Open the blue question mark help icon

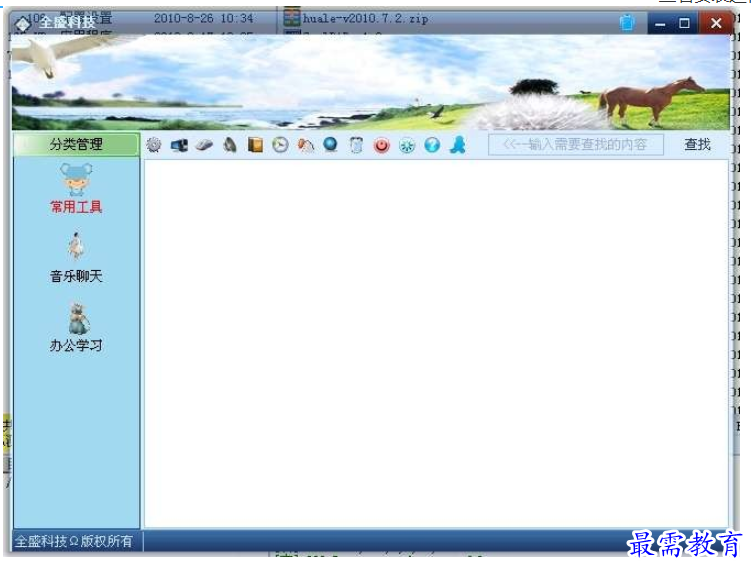432,145
